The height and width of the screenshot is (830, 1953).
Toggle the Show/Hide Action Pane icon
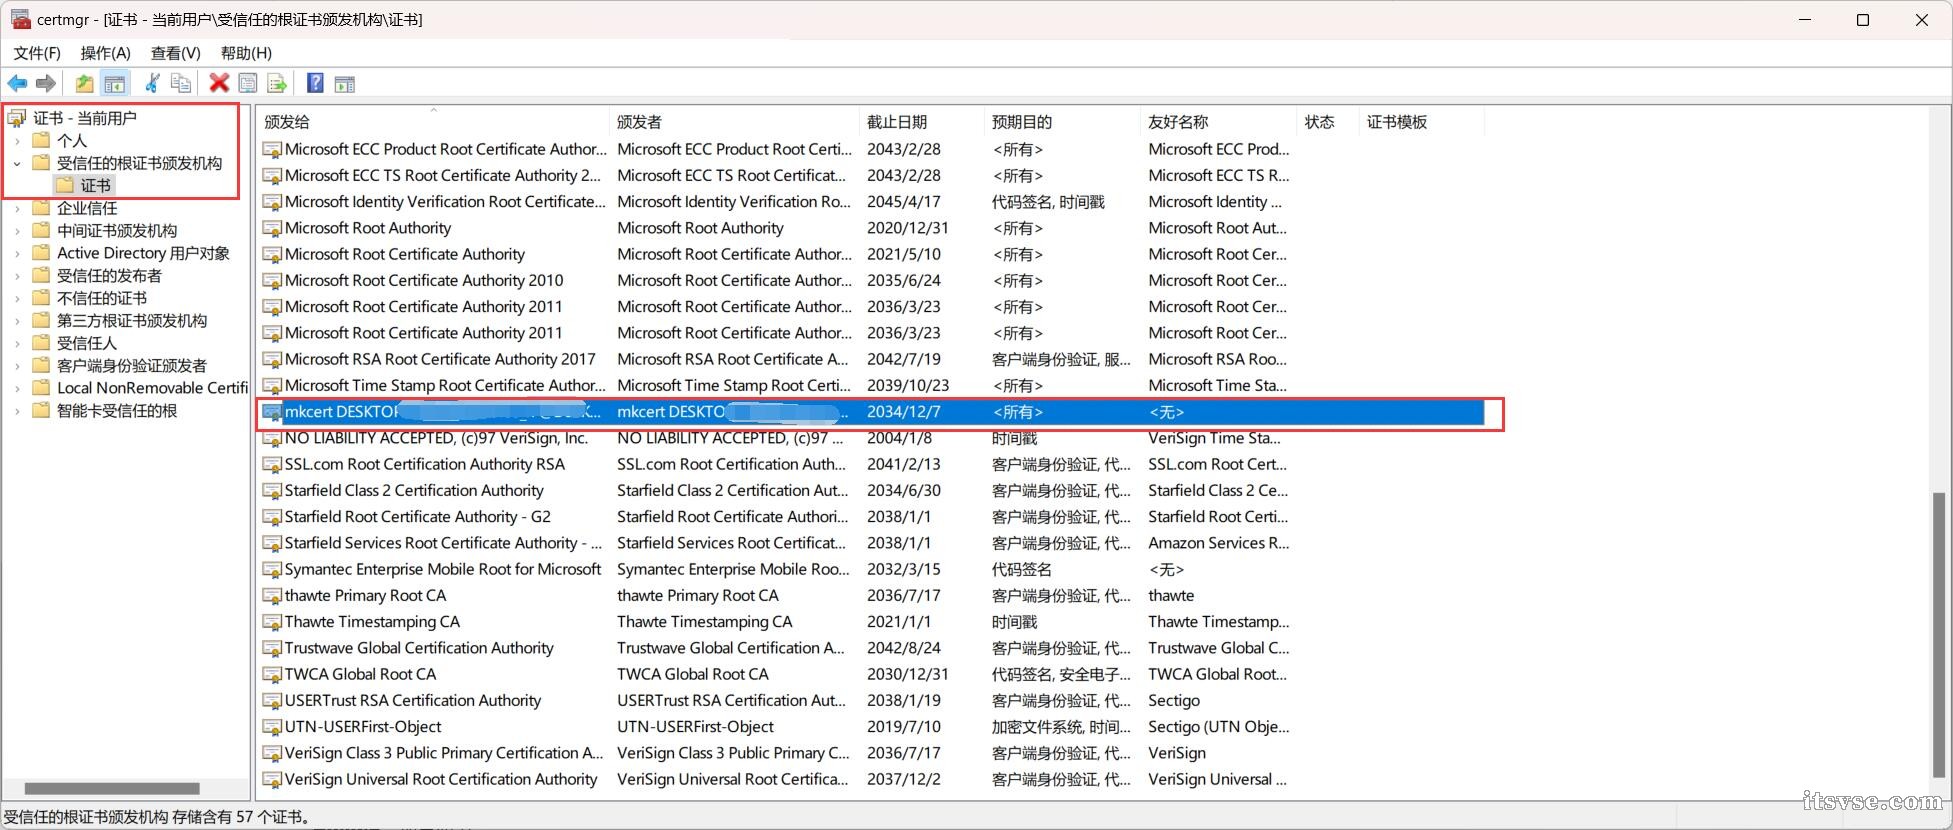pos(345,84)
